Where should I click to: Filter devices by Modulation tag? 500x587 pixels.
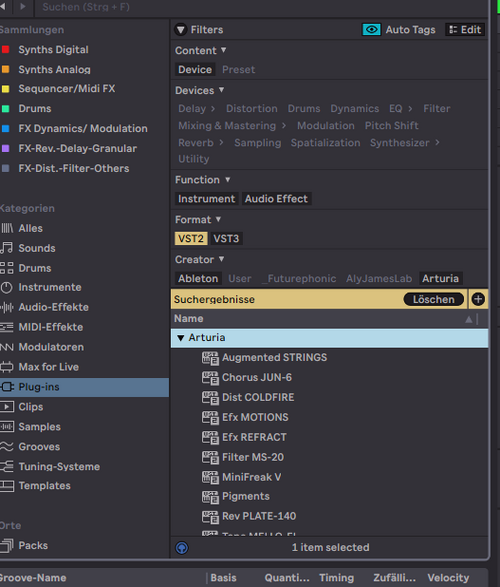pos(326,126)
